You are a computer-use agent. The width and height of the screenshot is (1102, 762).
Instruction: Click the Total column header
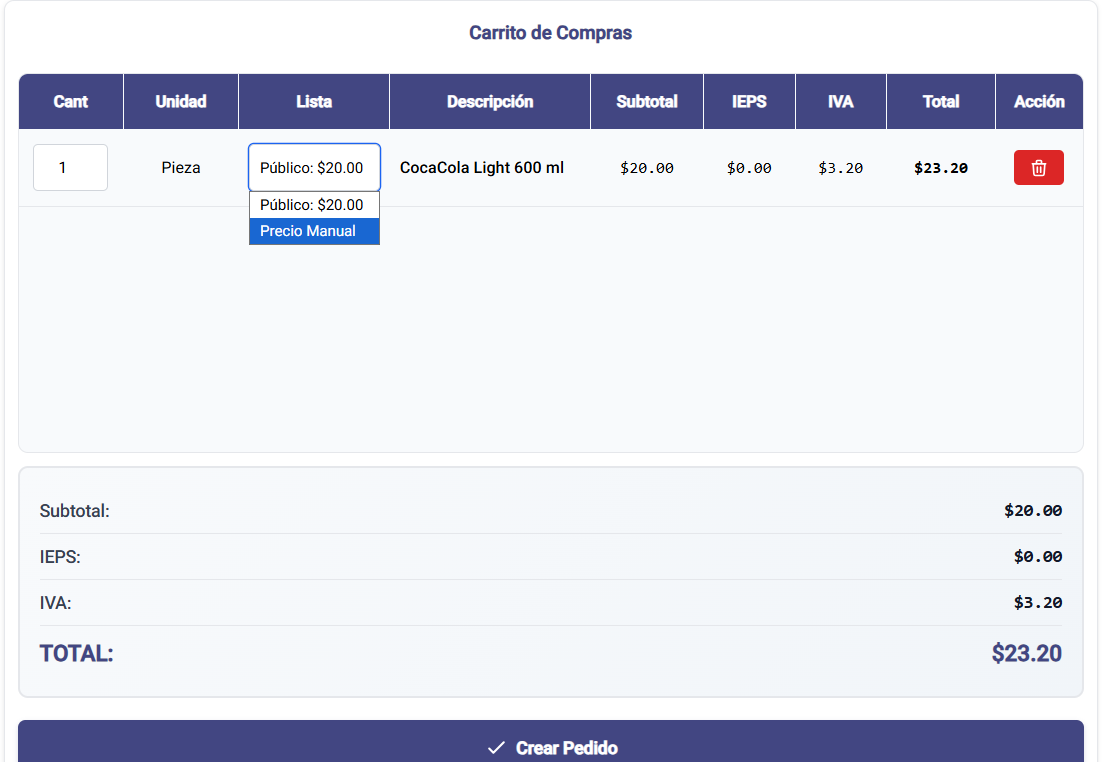[941, 101]
